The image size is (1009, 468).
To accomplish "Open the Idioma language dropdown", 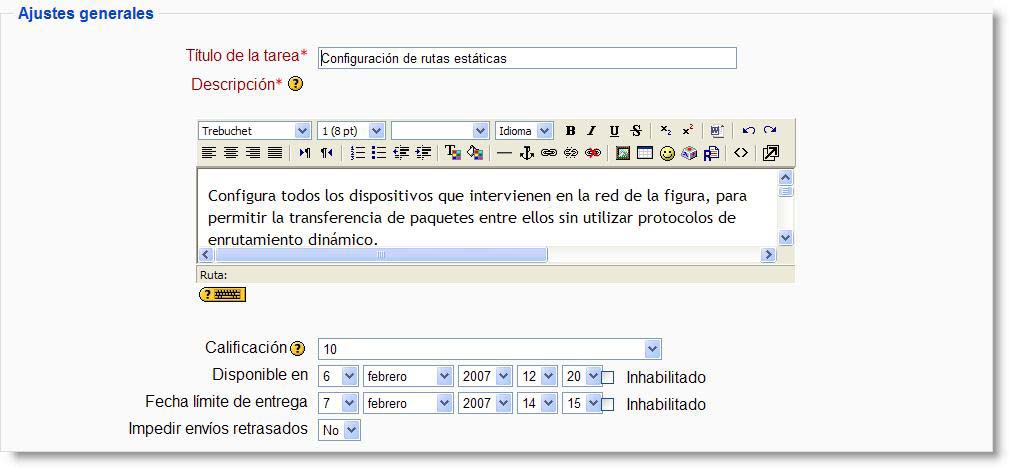I will (x=524, y=131).
